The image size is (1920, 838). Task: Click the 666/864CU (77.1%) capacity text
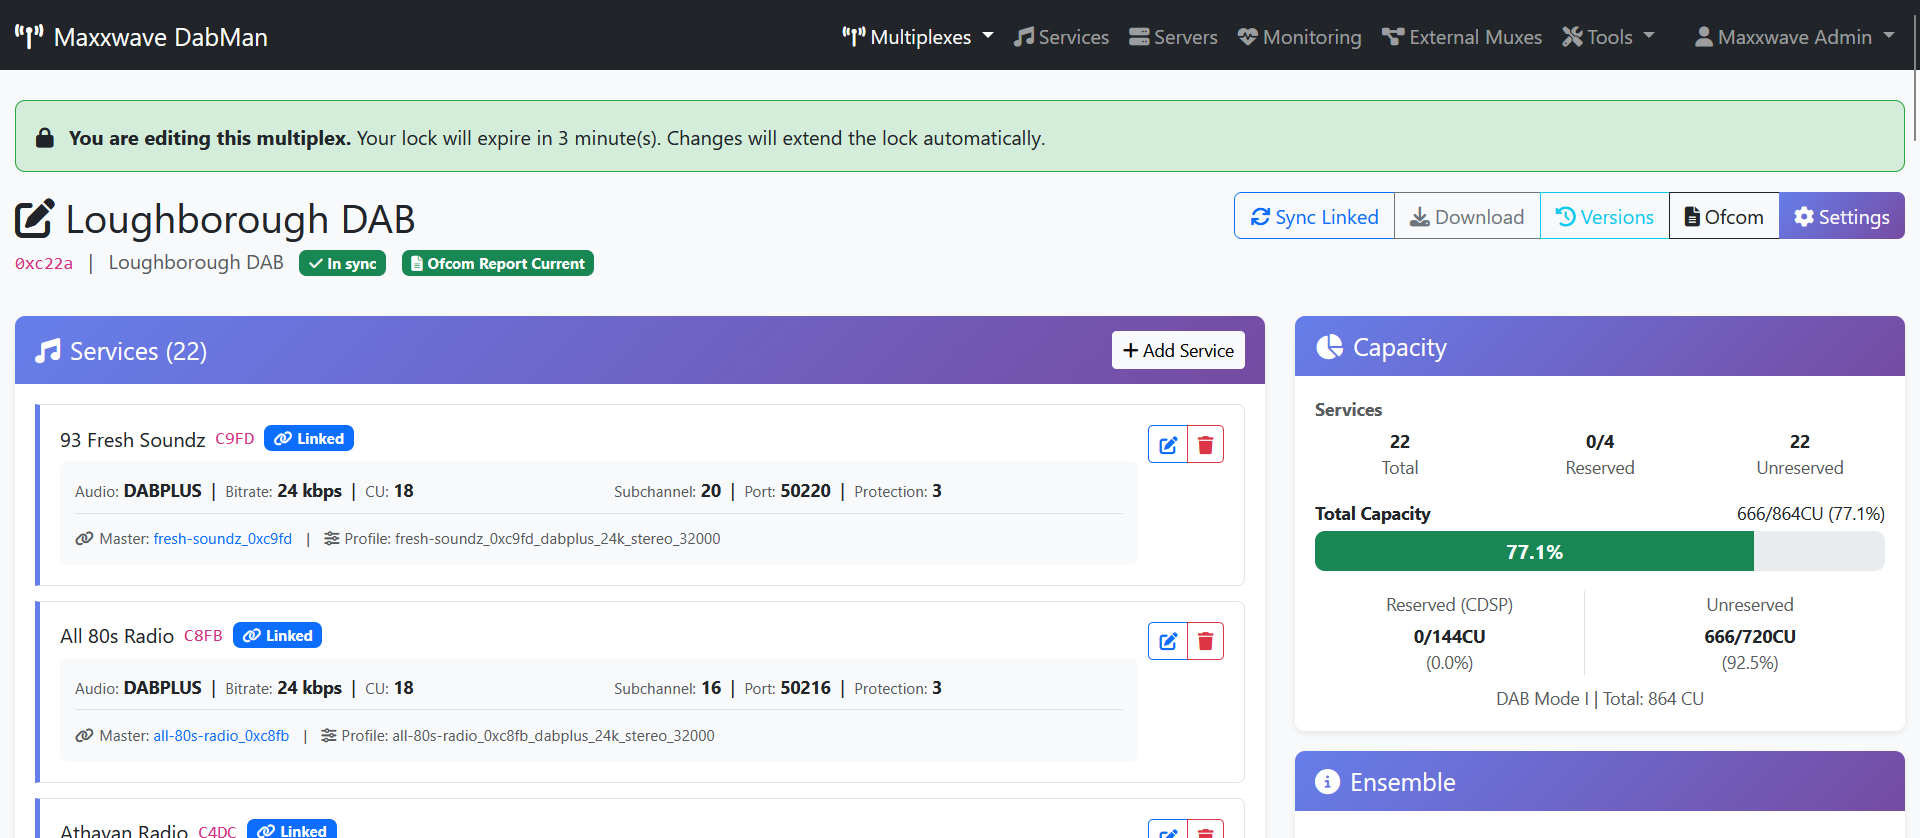tap(1810, 513)
